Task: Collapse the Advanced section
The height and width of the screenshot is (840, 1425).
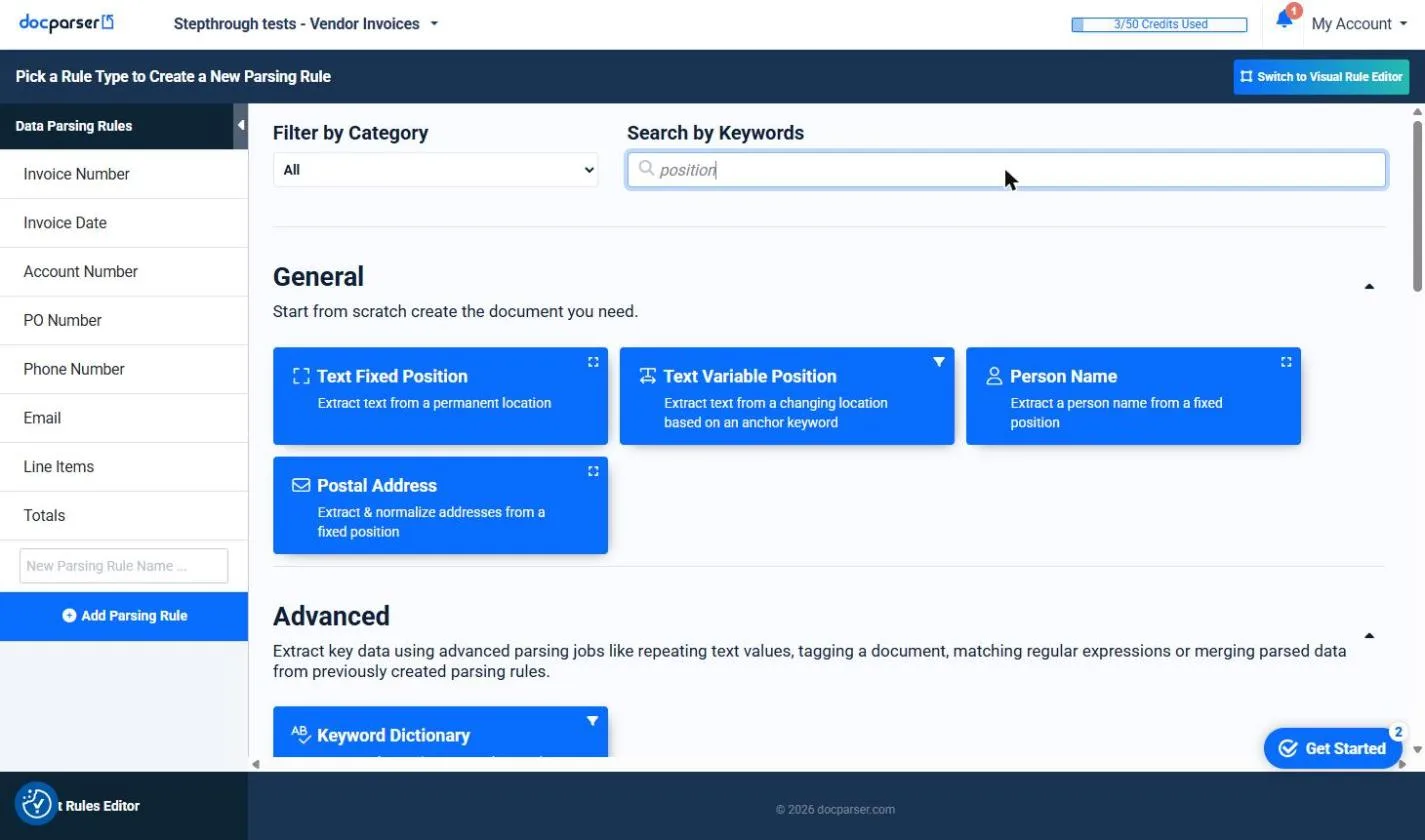Action: tap(1369, 636)
